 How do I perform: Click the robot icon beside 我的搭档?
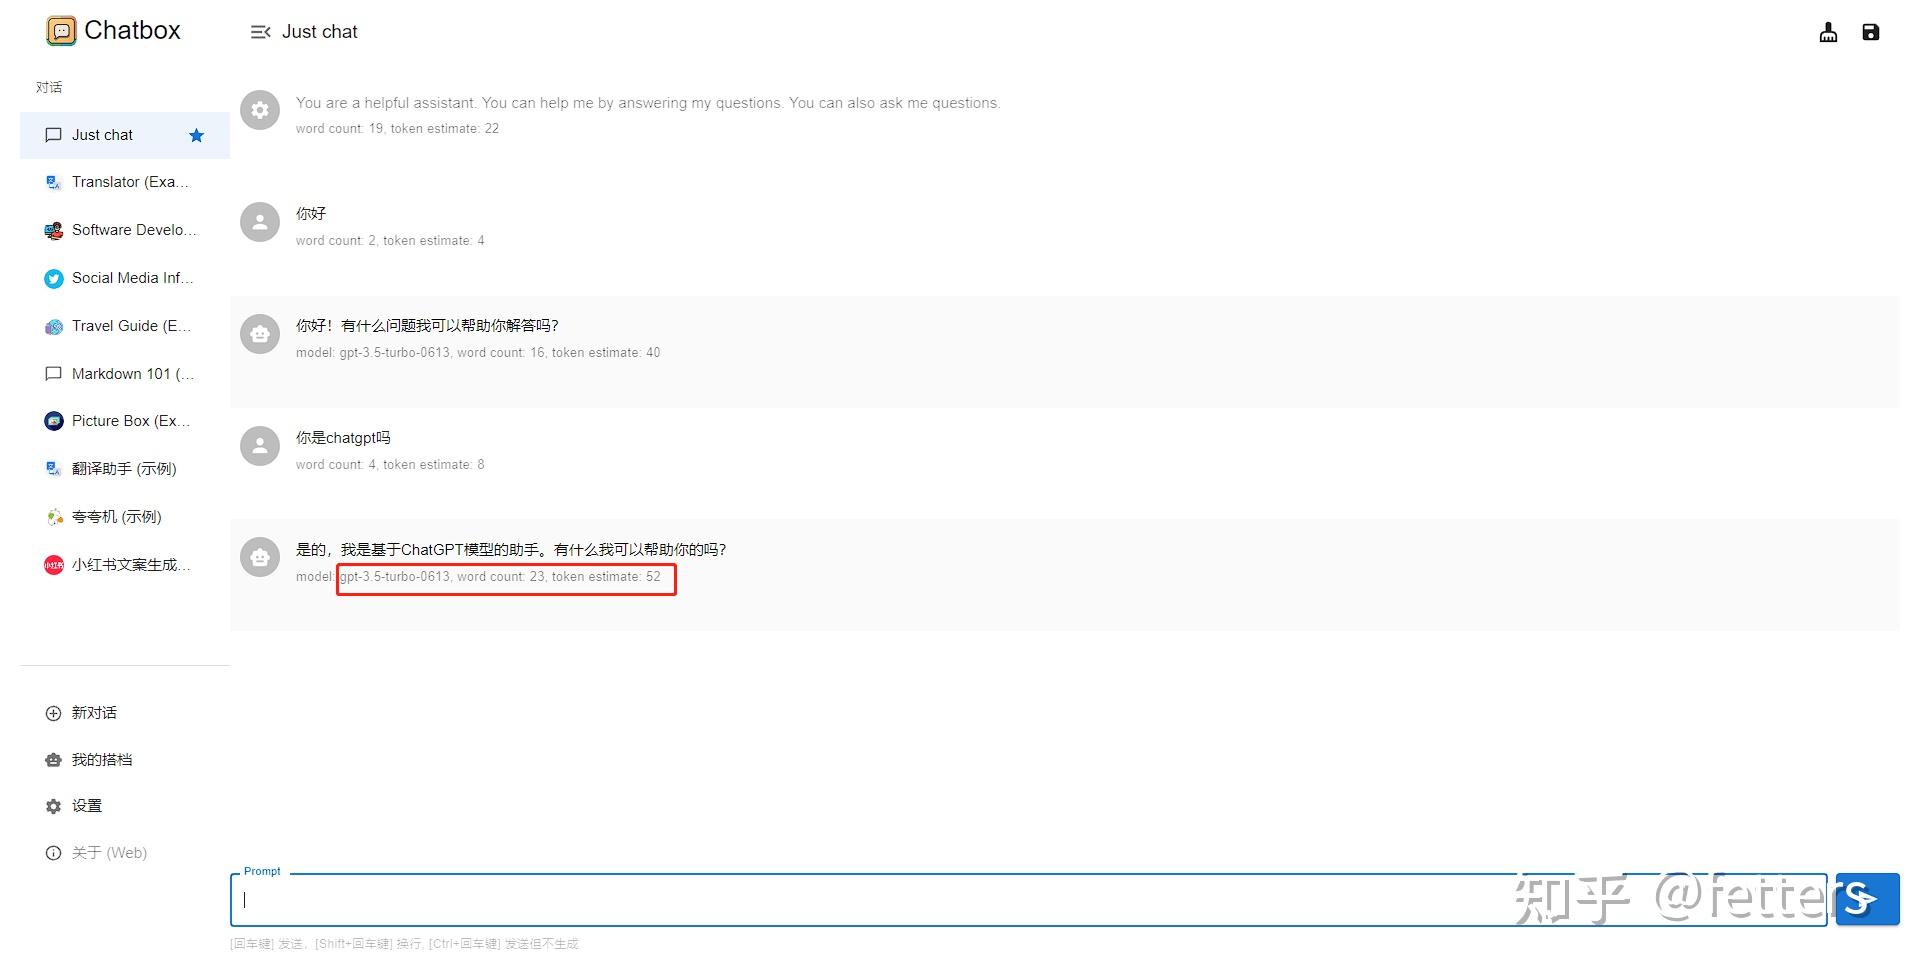(54, 761)
